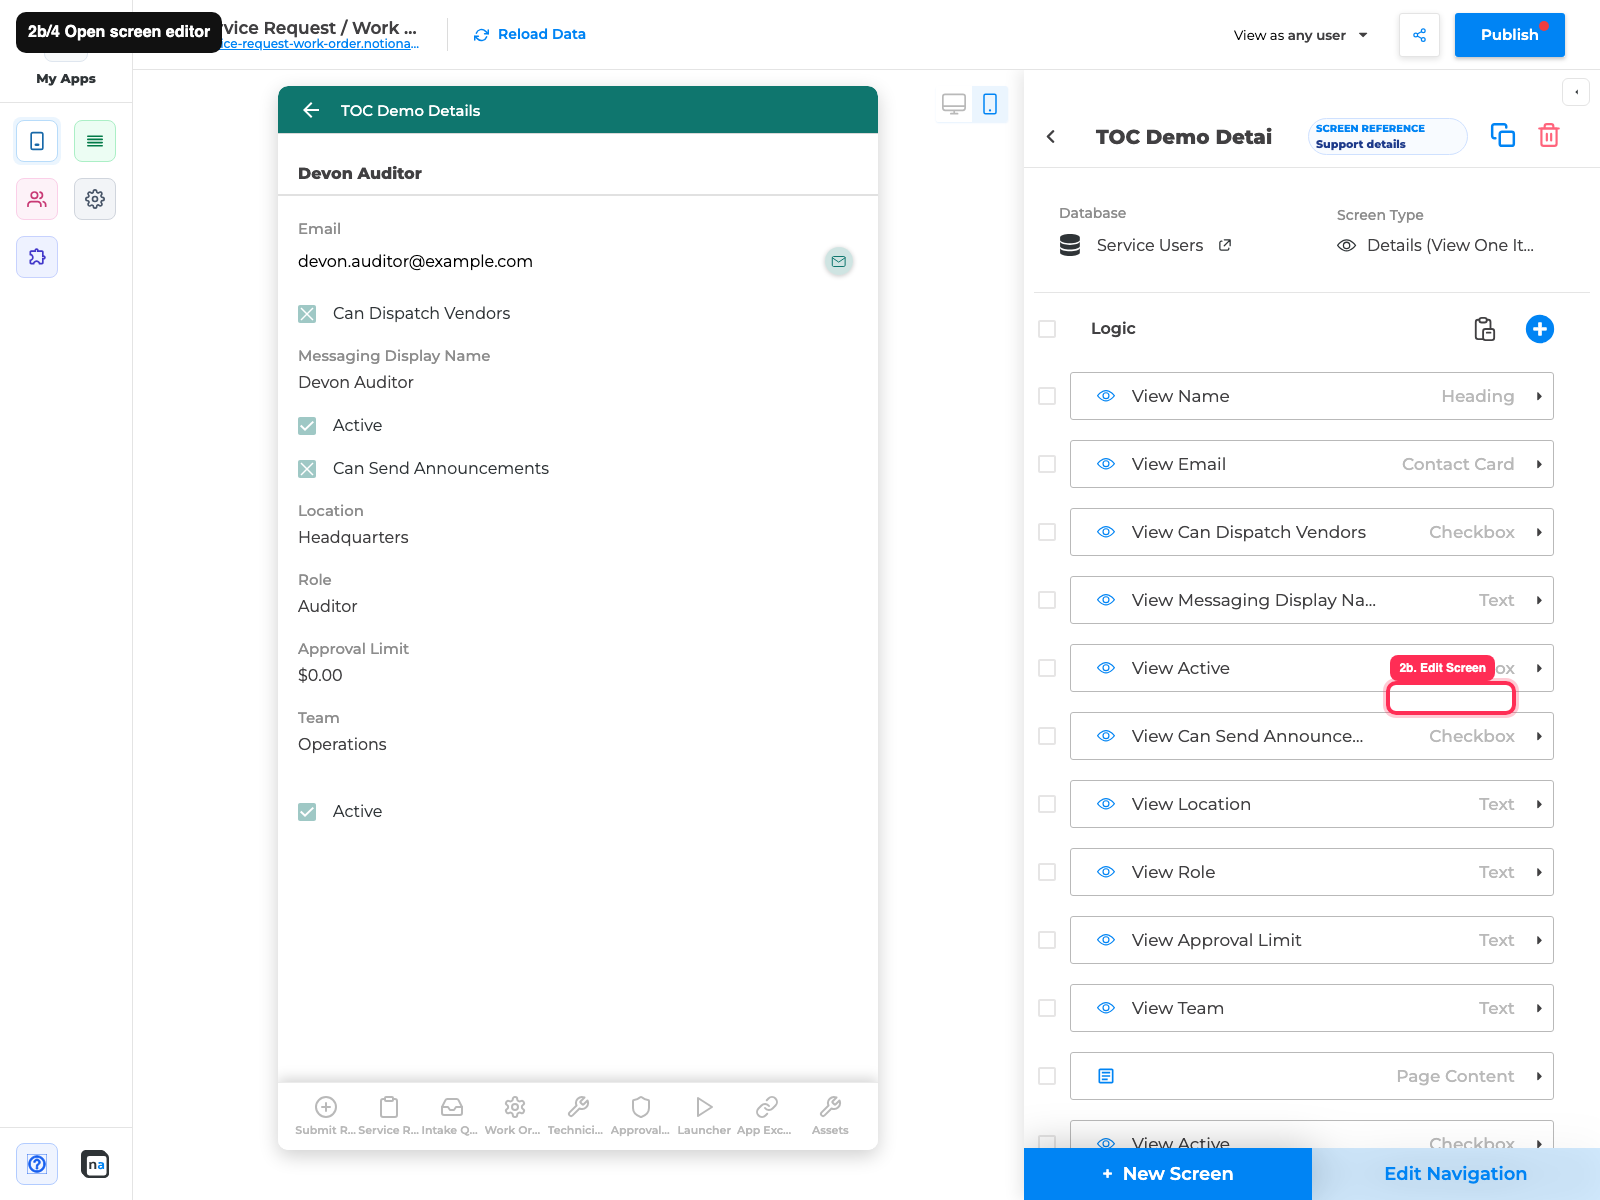Click back arrow in TOC Demo Details header
The height and width of the screenshot is (1200, 1600).
click(x=311, y=110)
